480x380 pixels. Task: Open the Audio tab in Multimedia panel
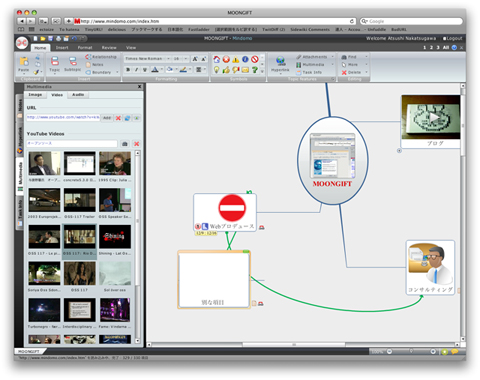78,95
